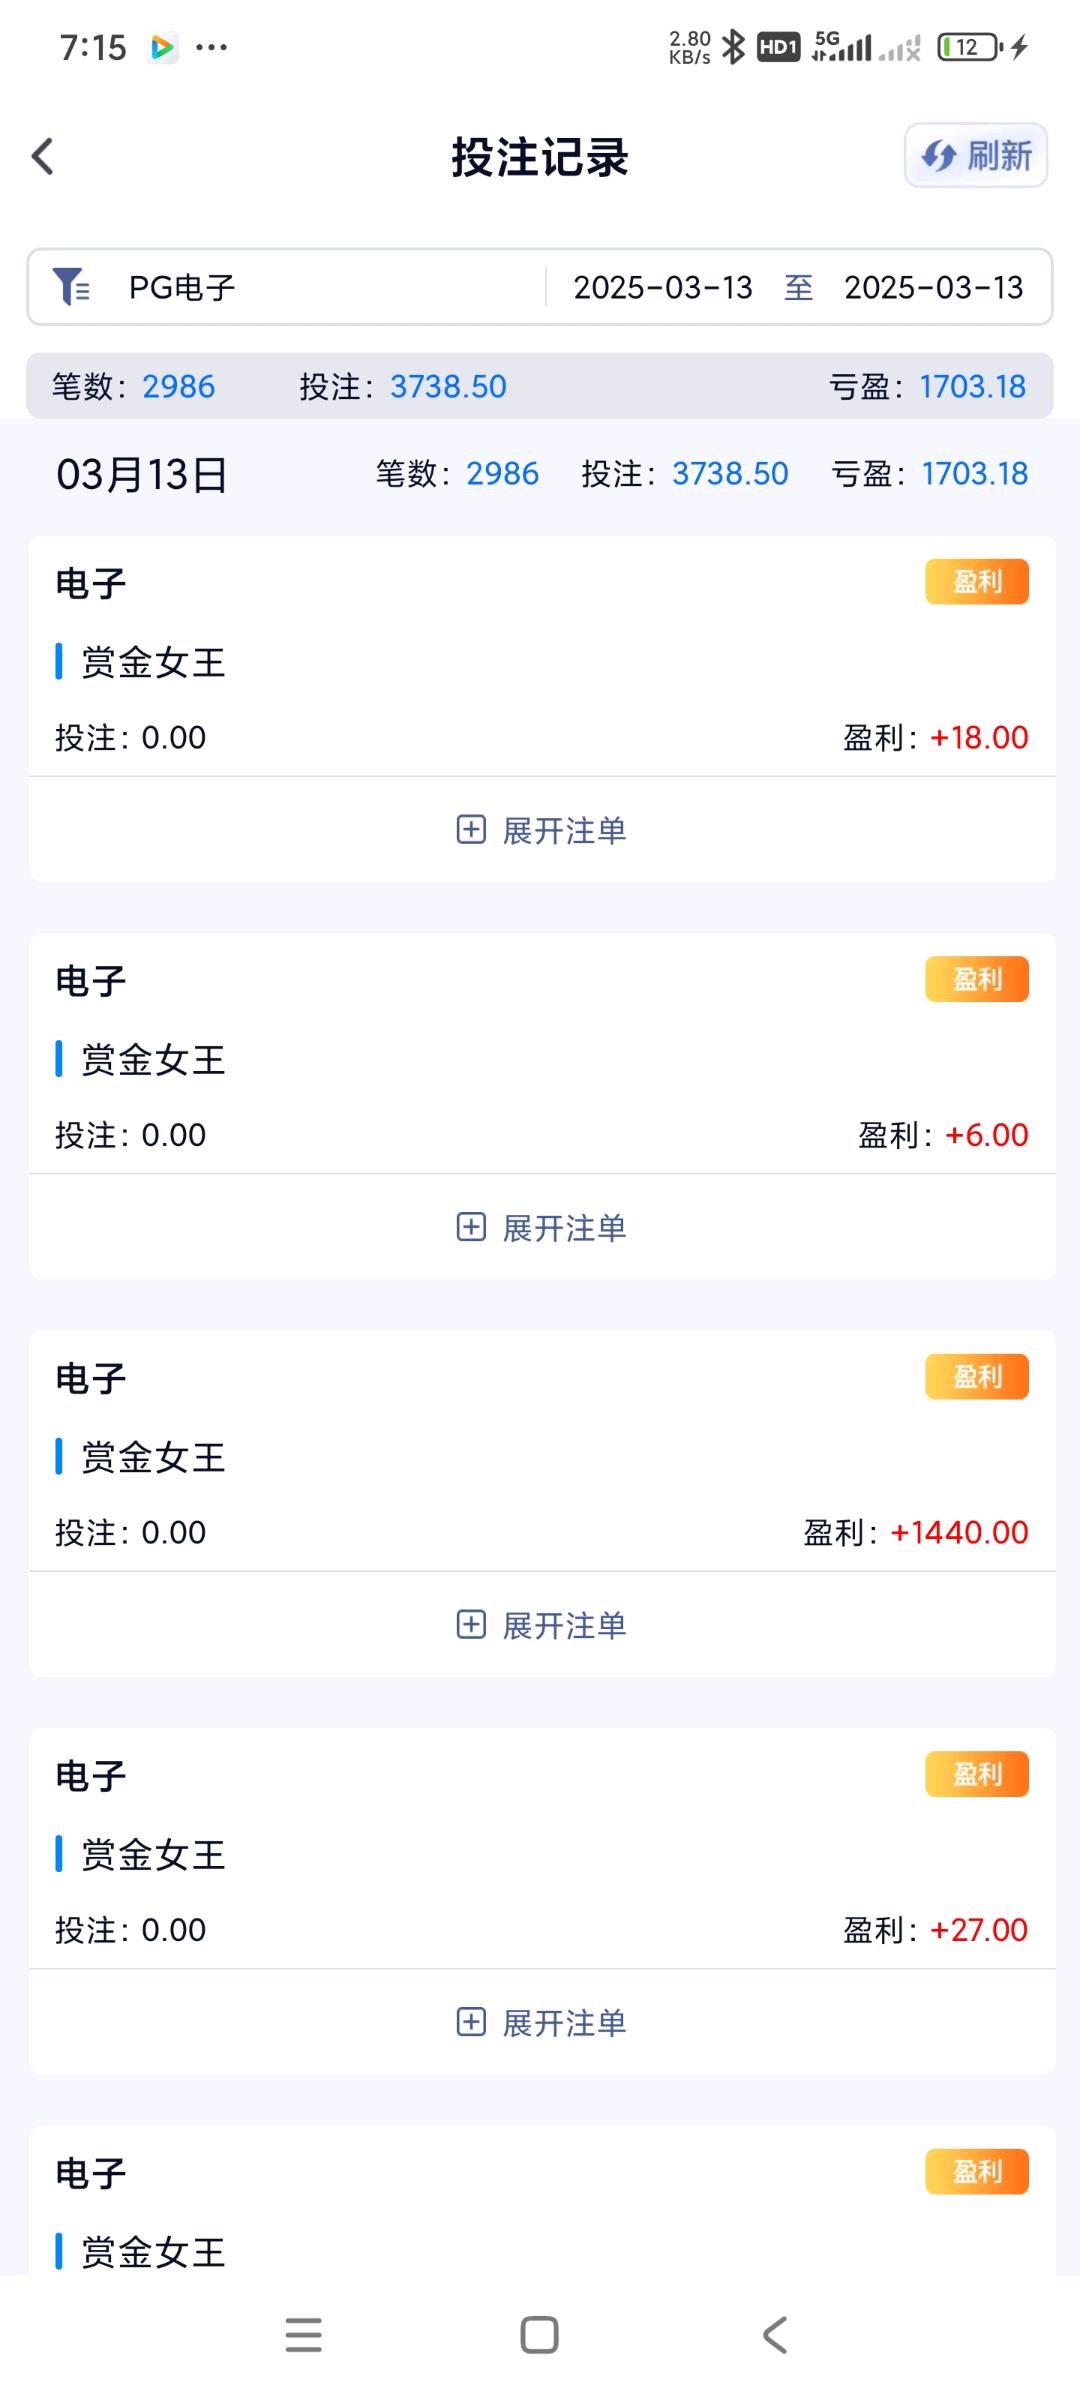The width and height of the screenshot is (1080, 2400).
Task: Tap the plus icon in the +1440.00 record
Action: pyautogui.click(x=471, y=1625)
